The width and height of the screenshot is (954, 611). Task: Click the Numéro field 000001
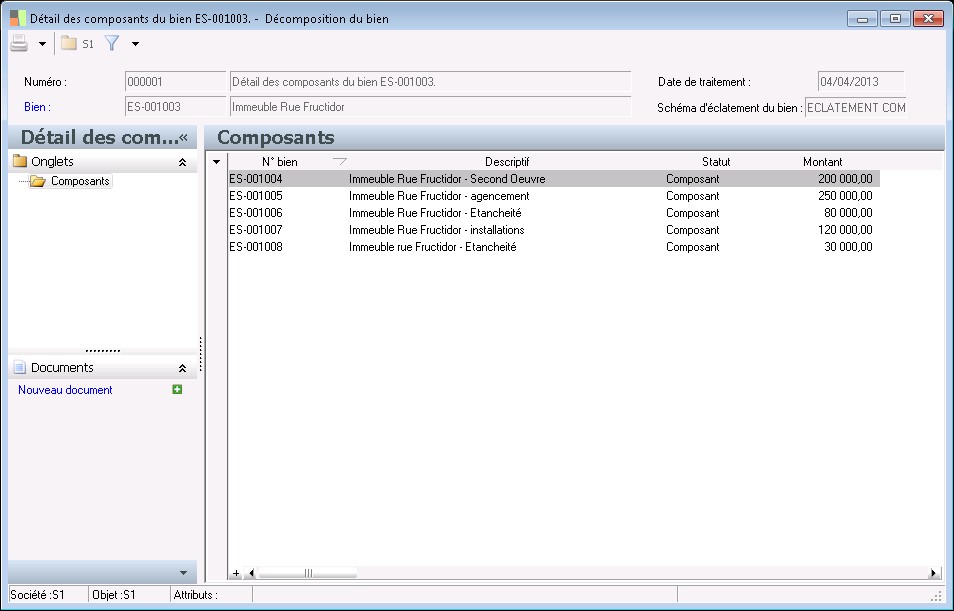pyautogui.click(x=175, y=82)
